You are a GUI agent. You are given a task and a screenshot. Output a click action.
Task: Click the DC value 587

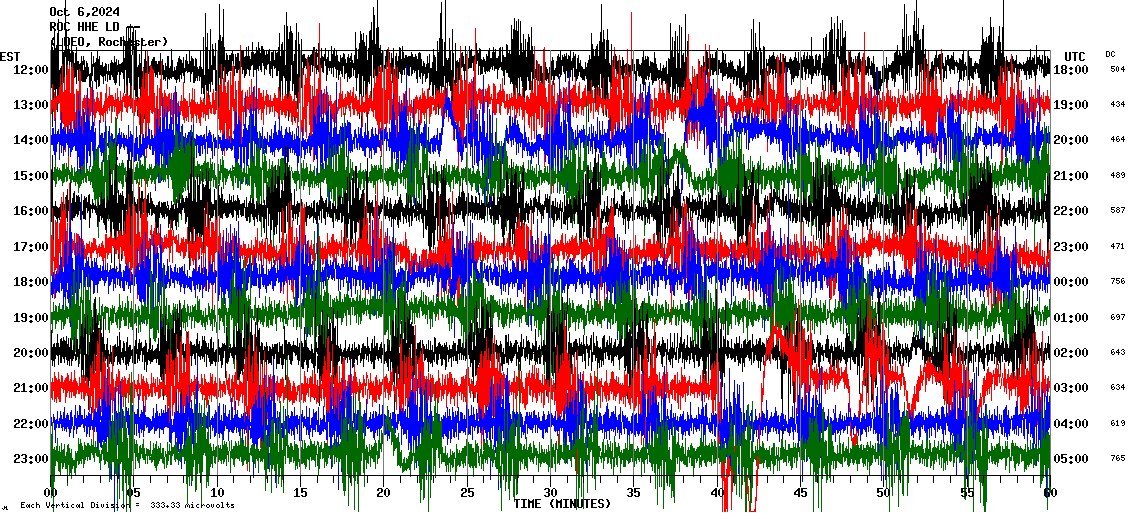click(1117, 211)
